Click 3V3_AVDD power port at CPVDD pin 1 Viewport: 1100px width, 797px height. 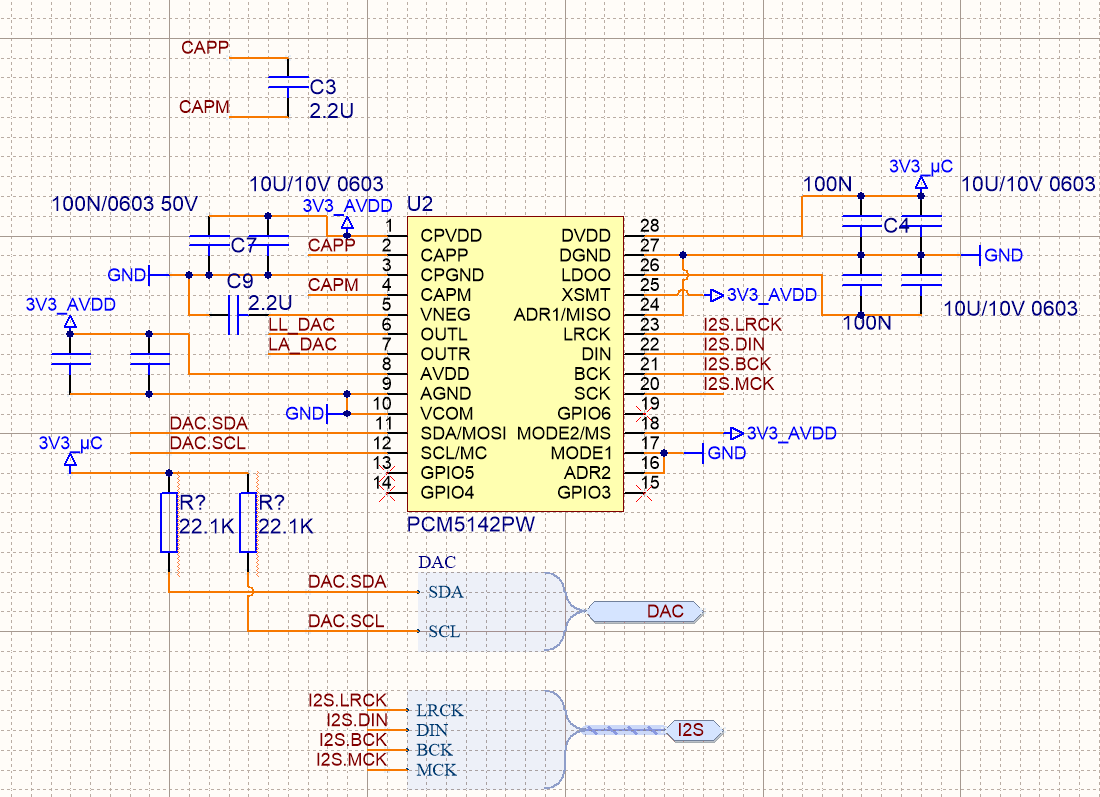[x=347, y=215]
